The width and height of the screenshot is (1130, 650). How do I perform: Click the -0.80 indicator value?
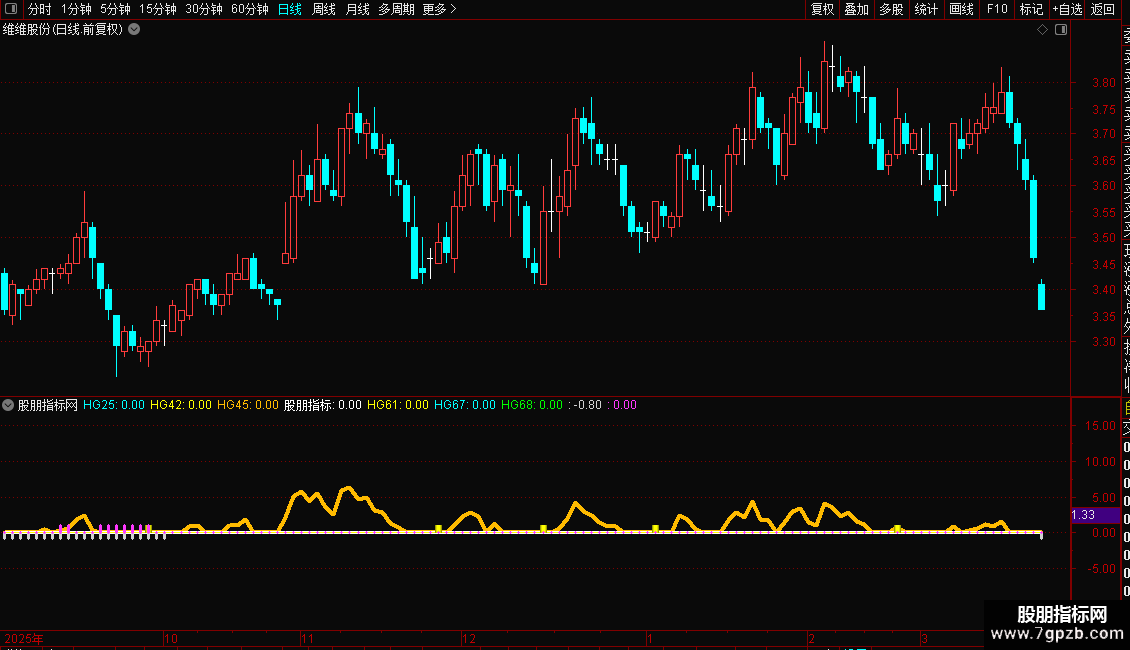point(585,405)
